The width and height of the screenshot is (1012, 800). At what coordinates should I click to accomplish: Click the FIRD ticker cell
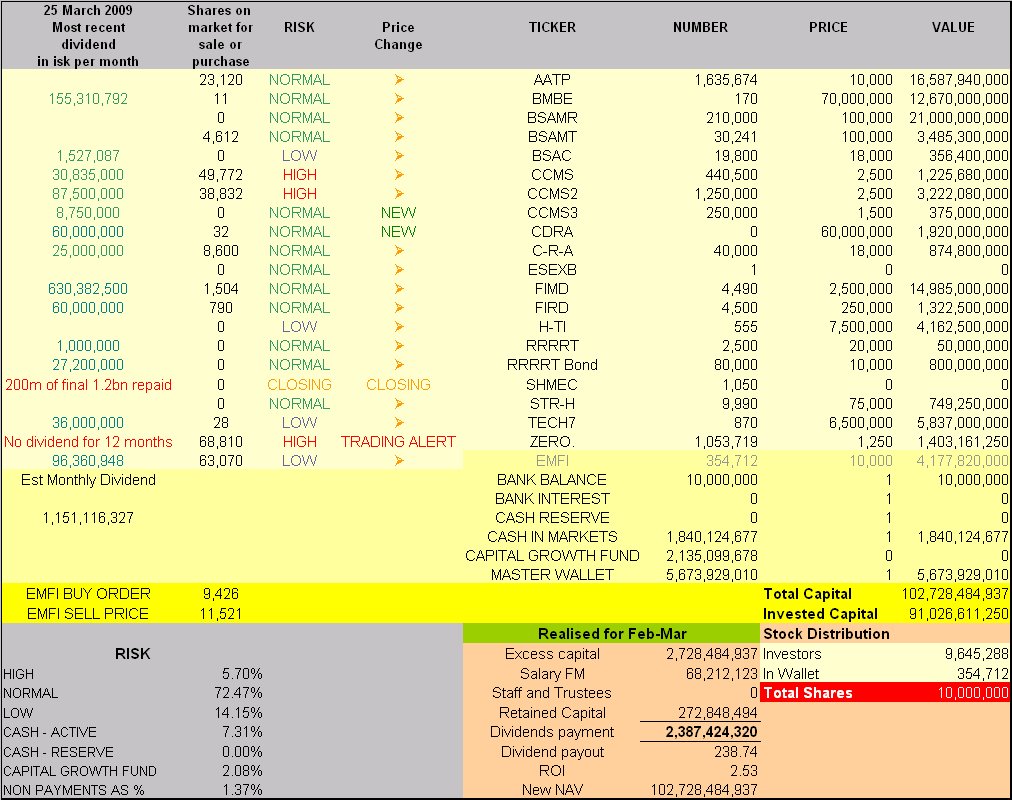(552, 308)
